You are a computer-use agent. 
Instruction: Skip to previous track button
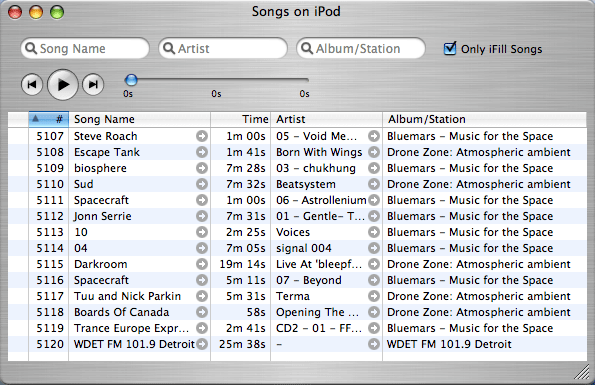point(32,84)
